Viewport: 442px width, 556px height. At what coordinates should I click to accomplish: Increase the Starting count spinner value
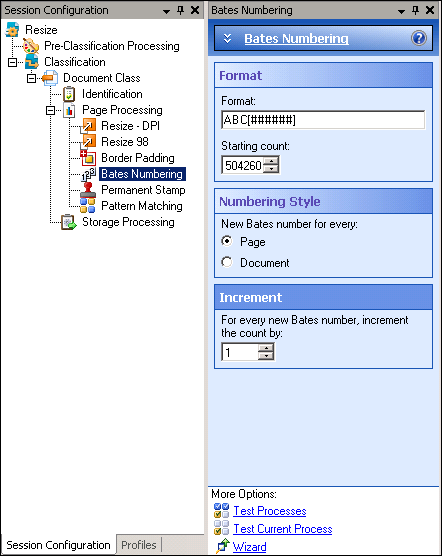pyautogui.click(x=271, y=161)
